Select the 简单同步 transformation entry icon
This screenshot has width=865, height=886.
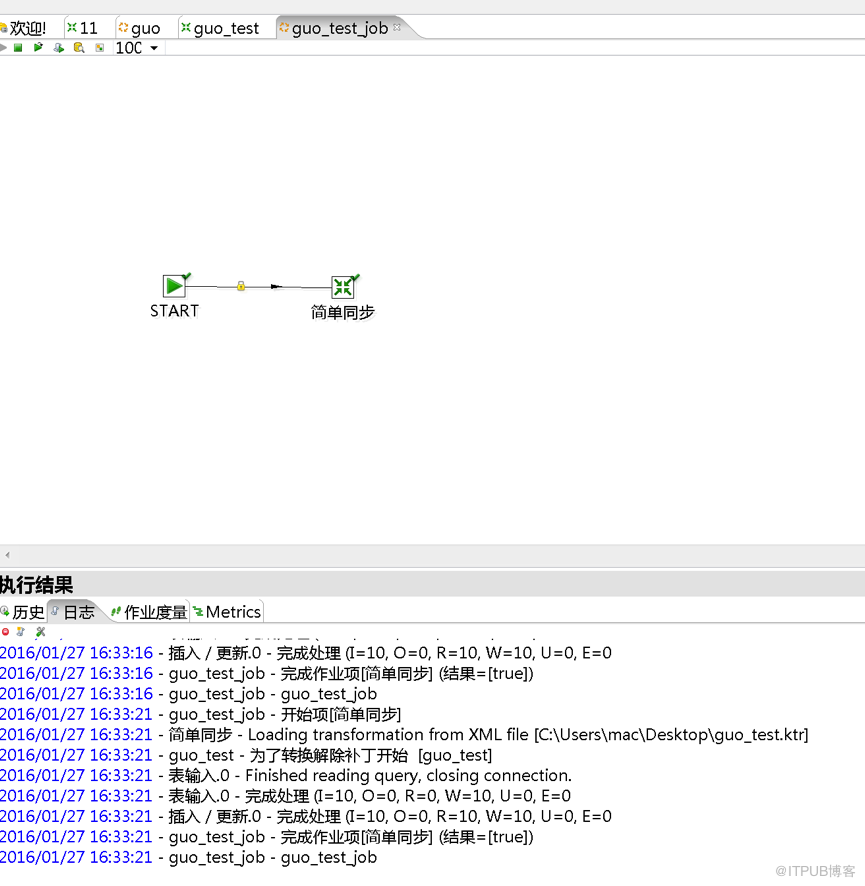[343, 287]
